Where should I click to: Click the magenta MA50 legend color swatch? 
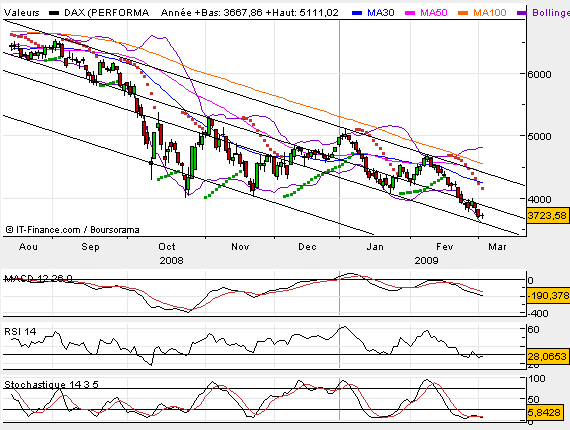pyautogui.click(x=409, y=13)
